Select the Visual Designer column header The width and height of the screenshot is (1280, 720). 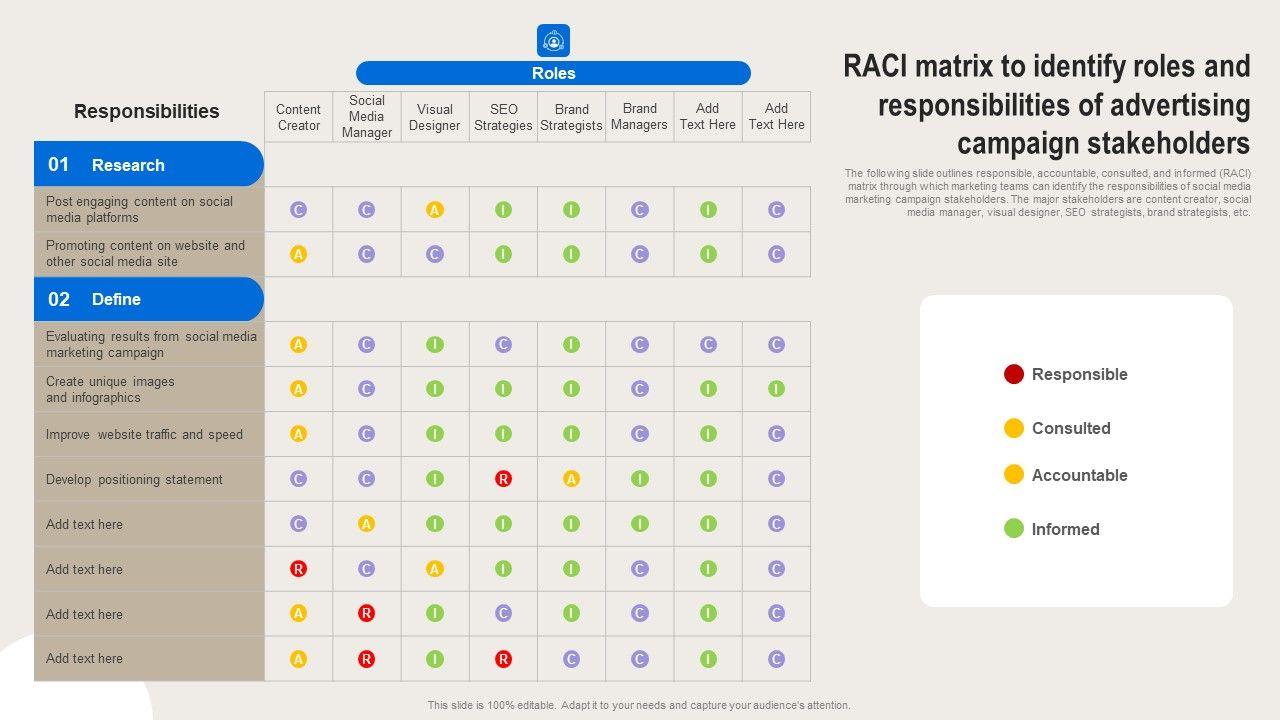click(435, 117)
